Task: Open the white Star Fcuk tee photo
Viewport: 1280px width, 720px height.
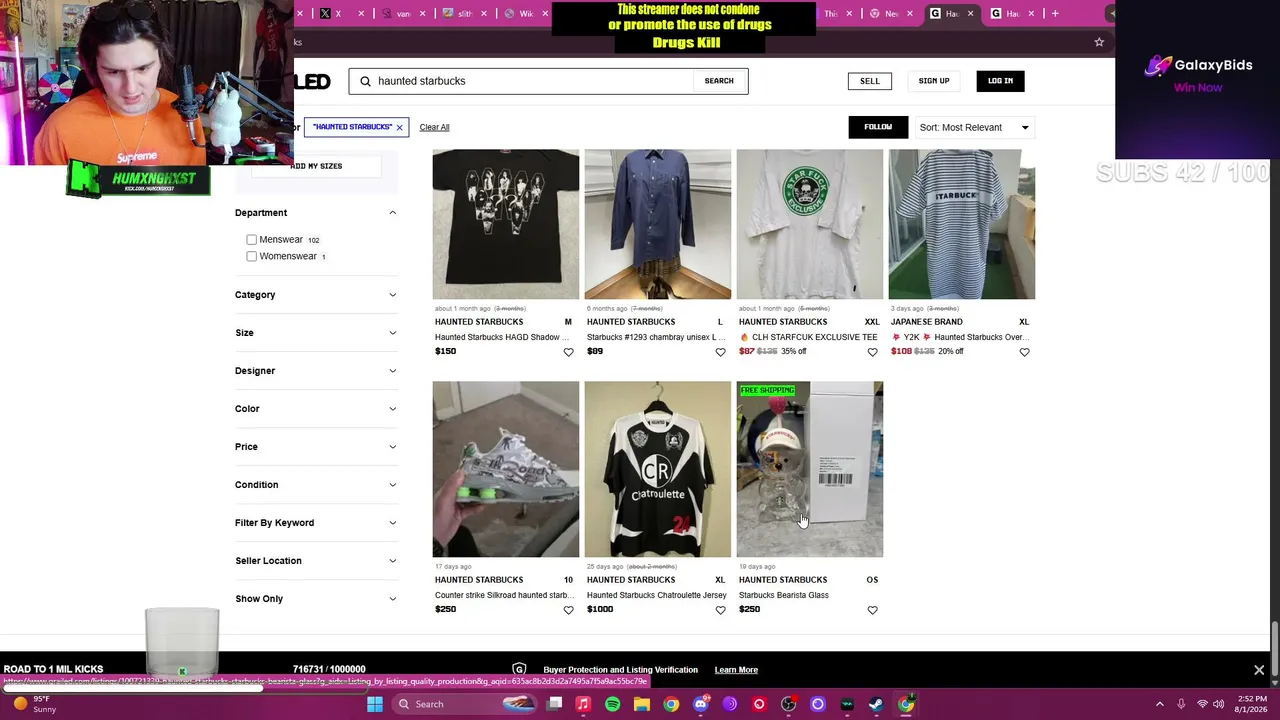Action: coord(810,225)
